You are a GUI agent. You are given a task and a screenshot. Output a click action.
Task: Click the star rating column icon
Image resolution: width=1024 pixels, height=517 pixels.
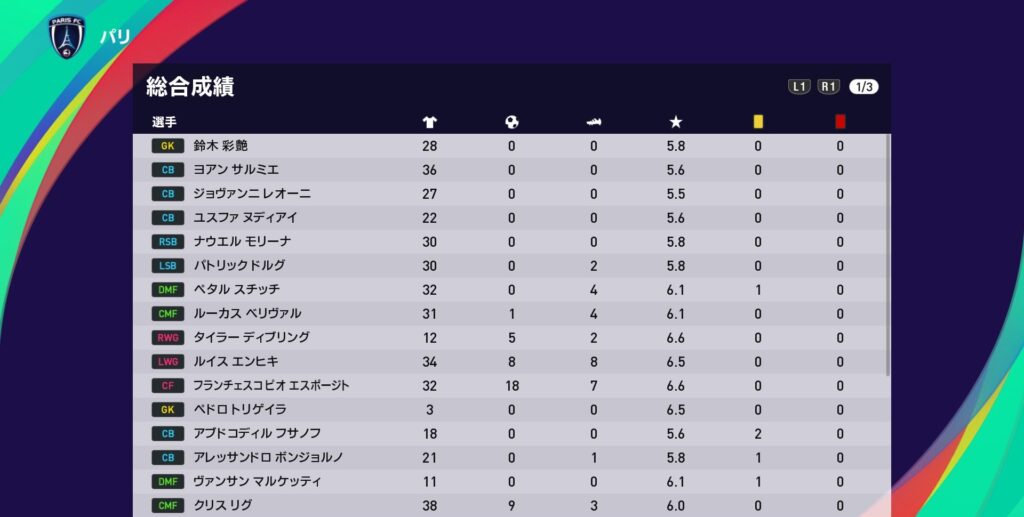[x=676, y=122]
